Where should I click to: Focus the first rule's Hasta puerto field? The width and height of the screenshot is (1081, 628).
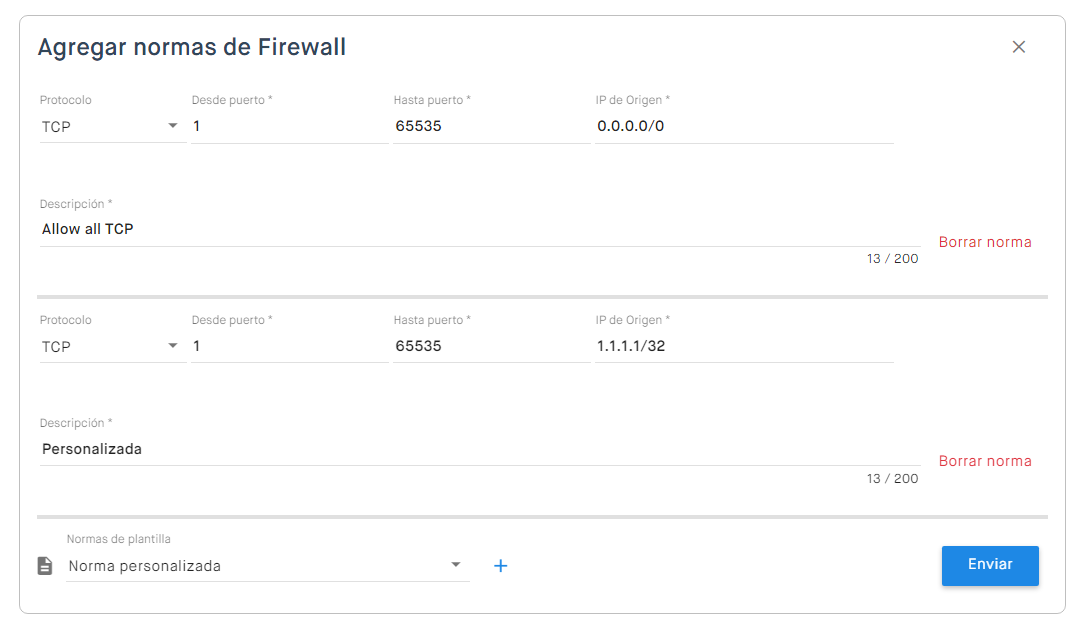tap(492, 127)
